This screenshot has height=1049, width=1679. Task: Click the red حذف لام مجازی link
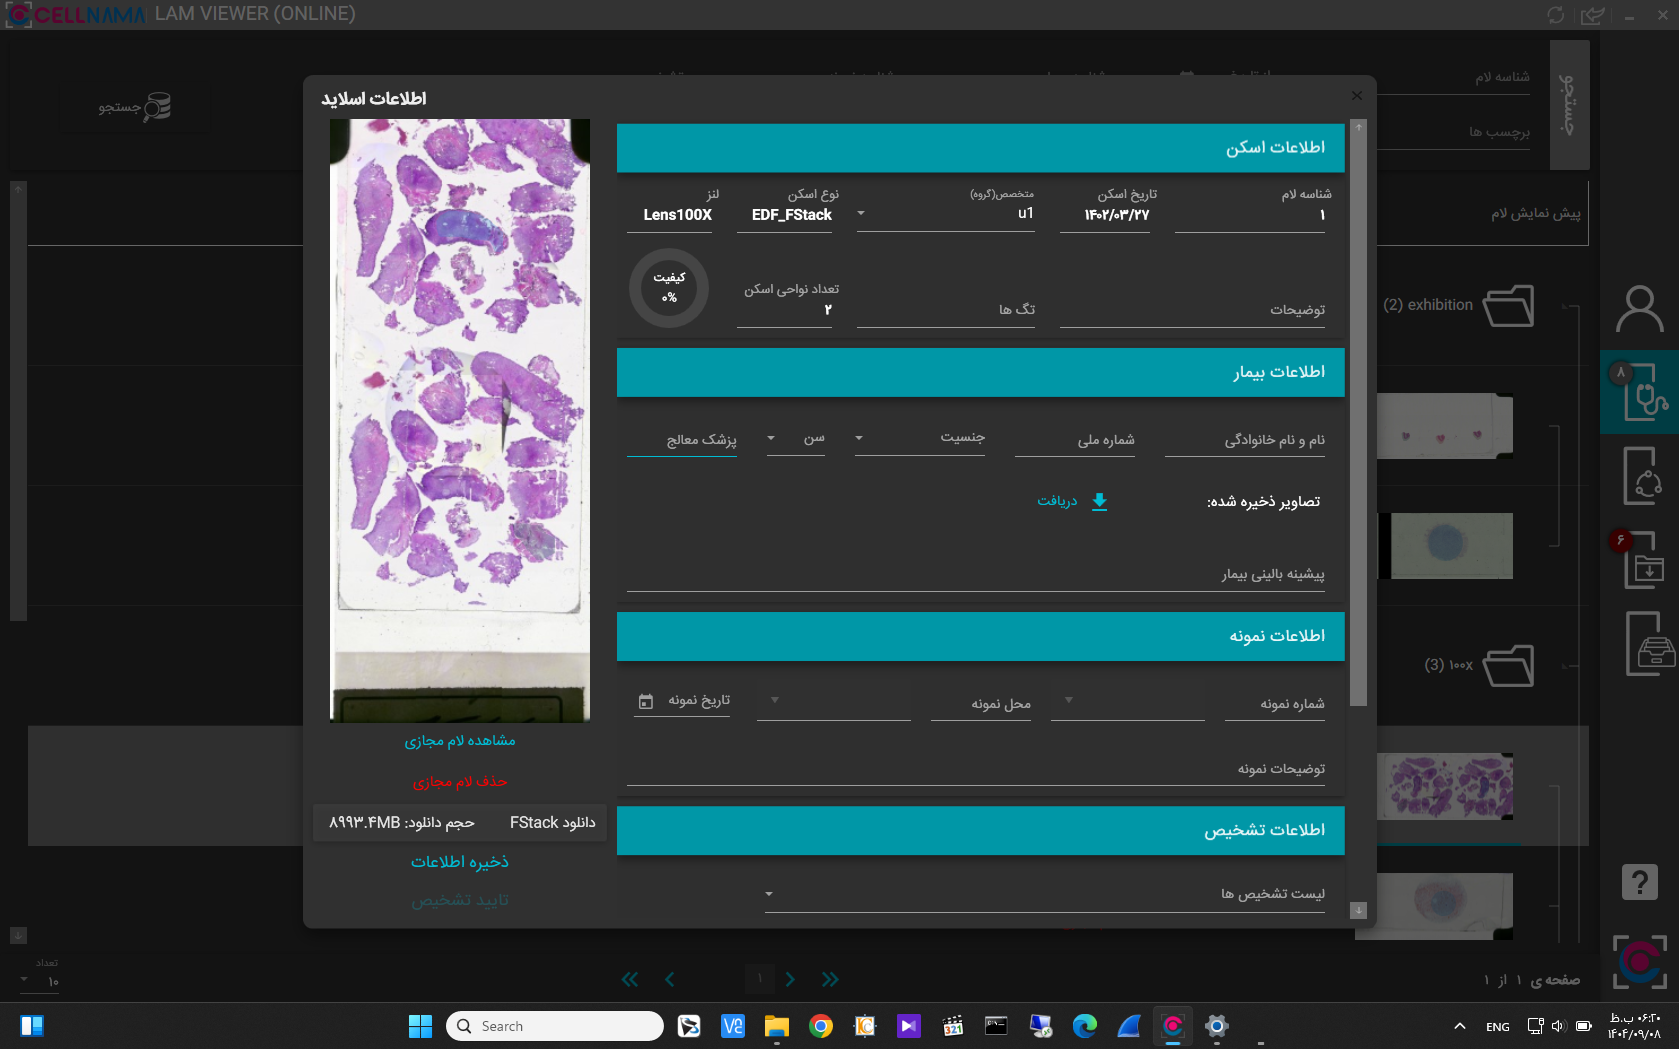point(459,781)
